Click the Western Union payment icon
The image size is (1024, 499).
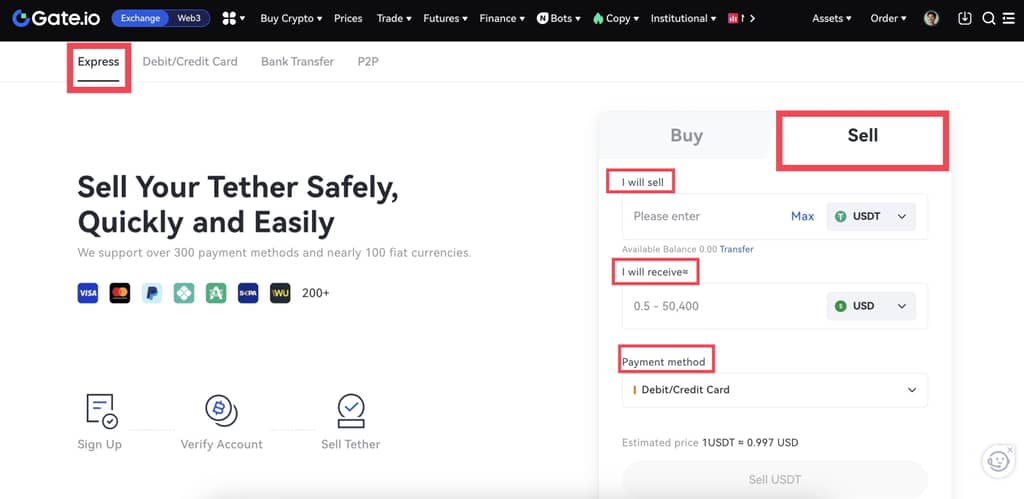(280, 293)
